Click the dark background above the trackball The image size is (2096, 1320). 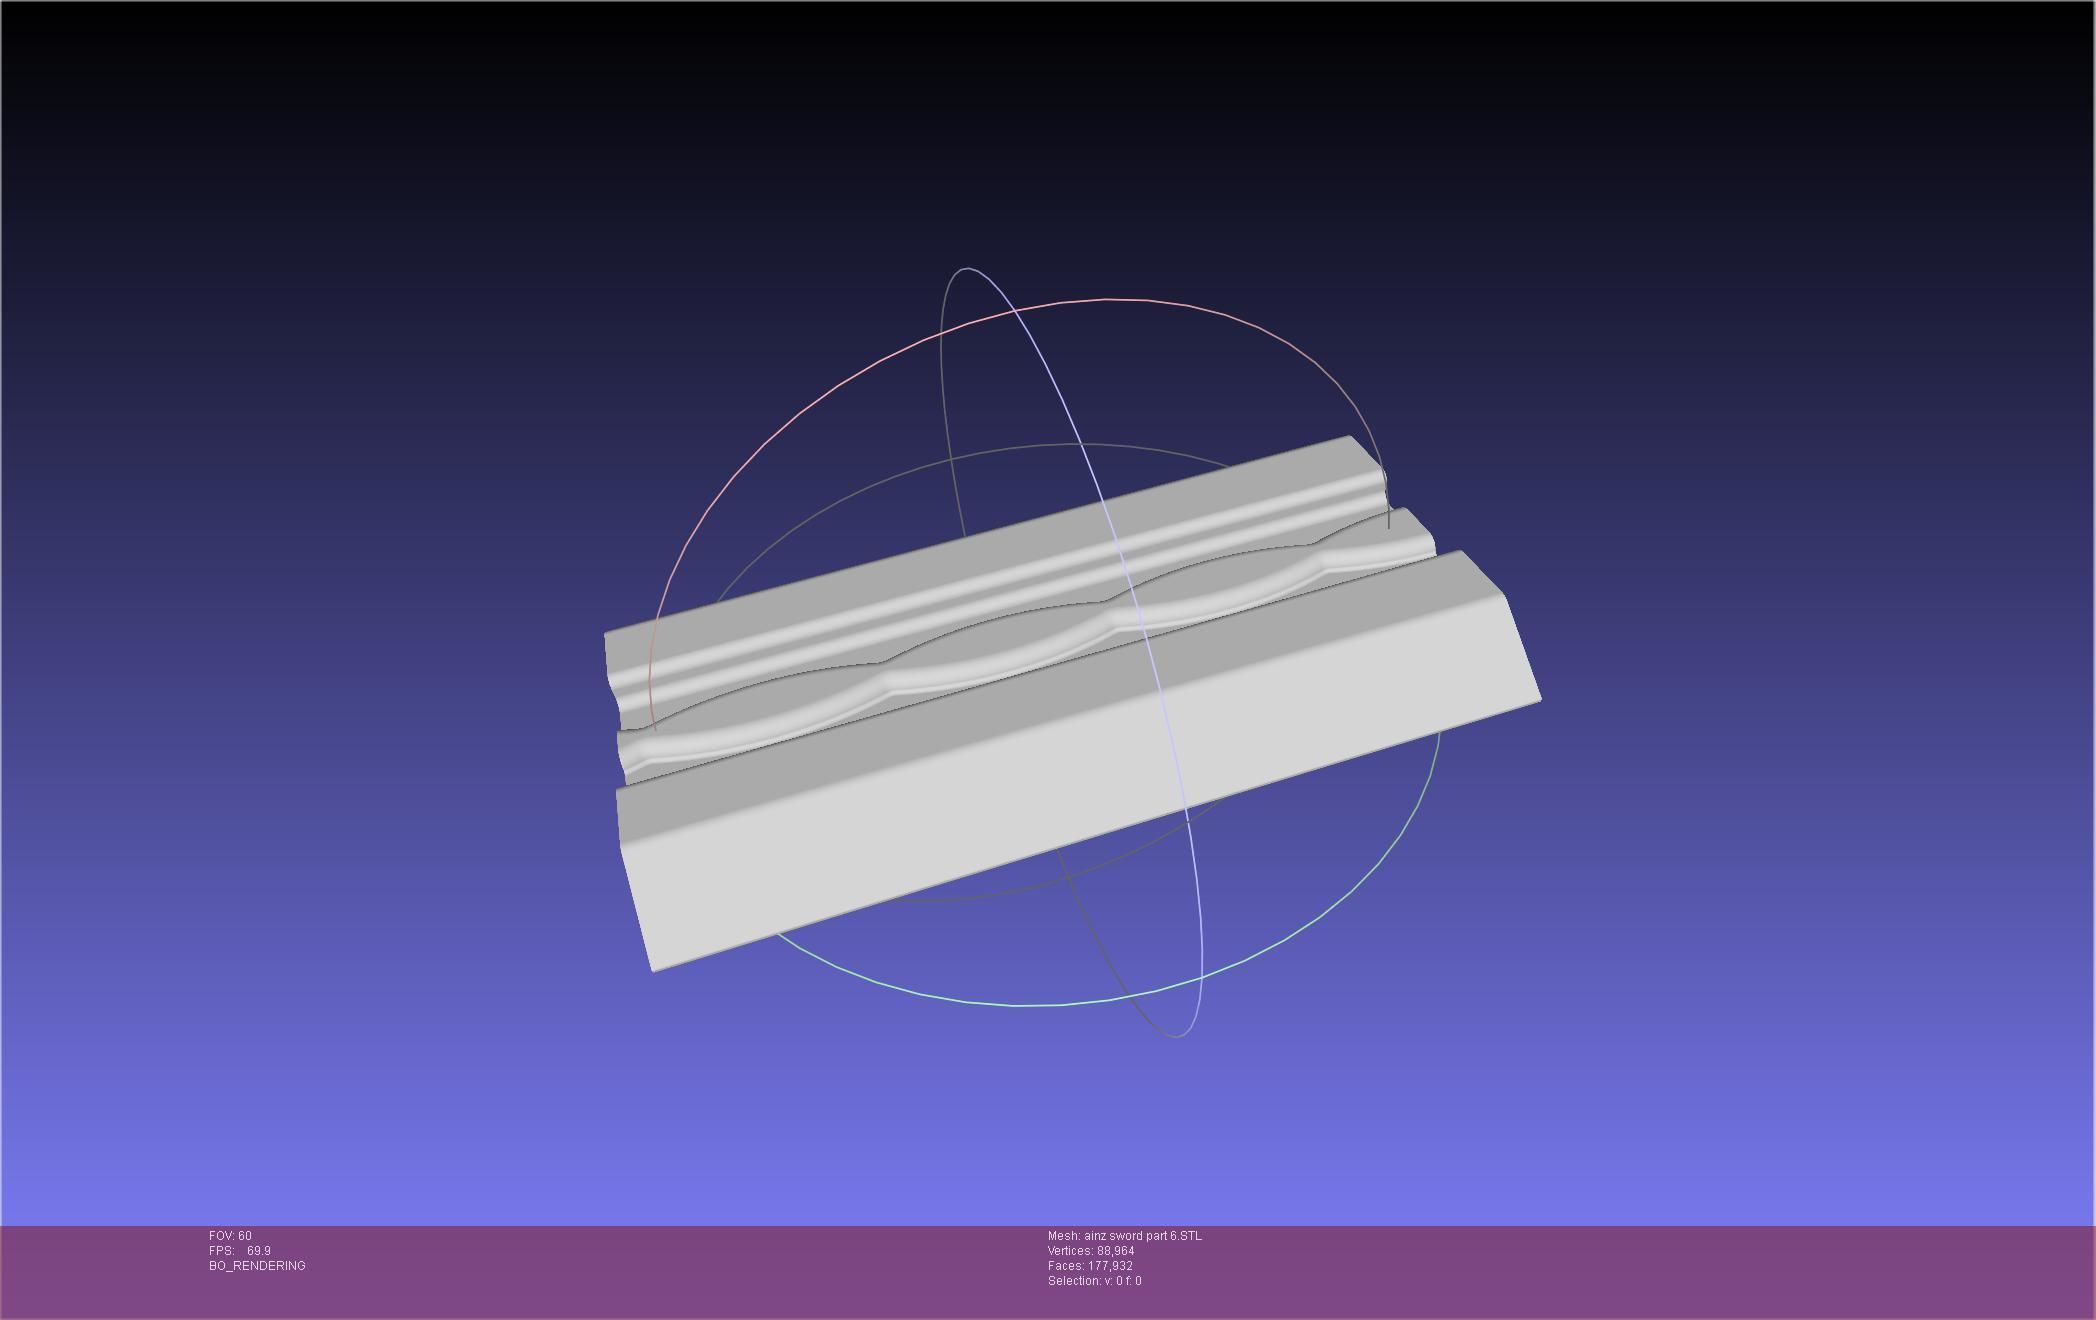[x=1050, y=130]
